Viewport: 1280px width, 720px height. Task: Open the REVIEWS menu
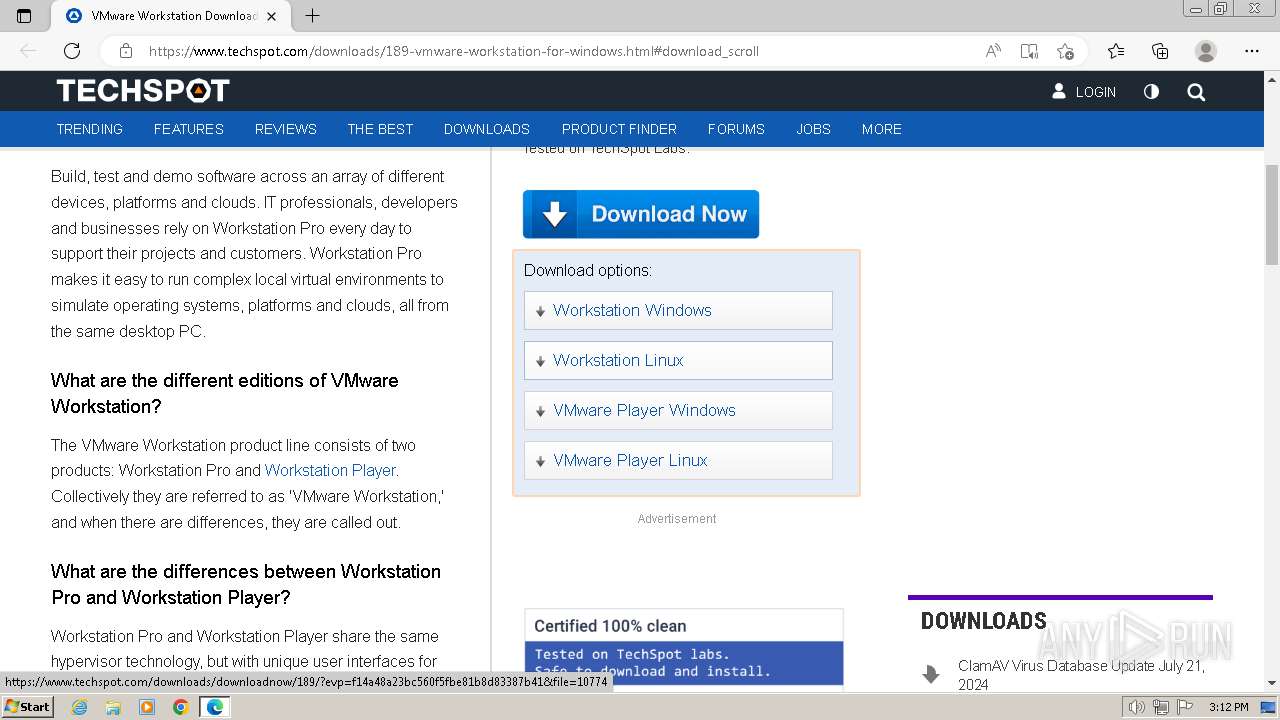click(x=286, y=129)
